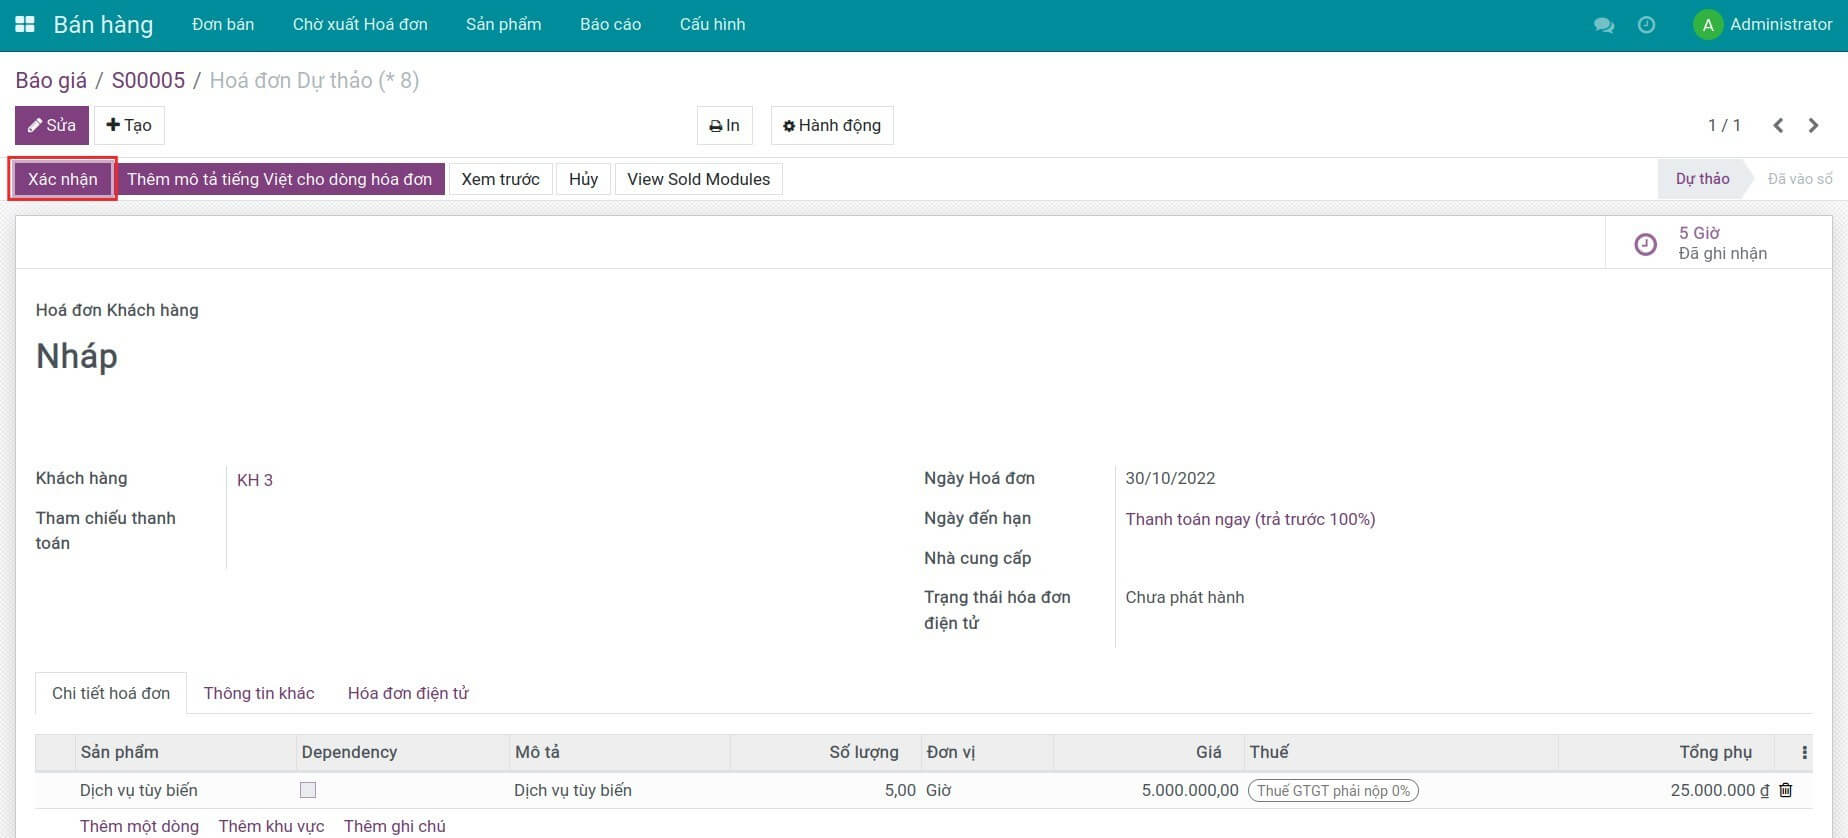Toggle the Dependency checkbox for Dịch vụ tùy biến
This screenshot has height=838, width=1848.
click(308, 790)
